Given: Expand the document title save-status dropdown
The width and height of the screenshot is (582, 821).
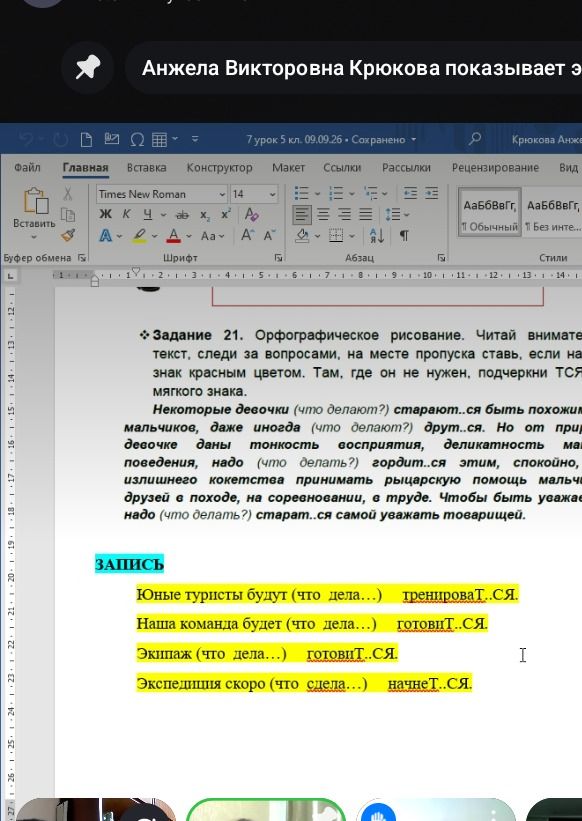Looking at the screenshot, I should [x=414, y=140].
